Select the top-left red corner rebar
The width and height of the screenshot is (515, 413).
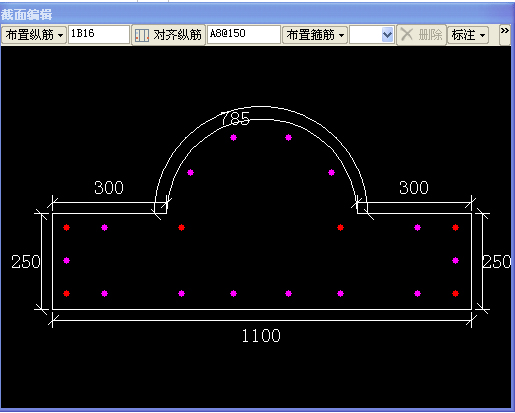66,228
